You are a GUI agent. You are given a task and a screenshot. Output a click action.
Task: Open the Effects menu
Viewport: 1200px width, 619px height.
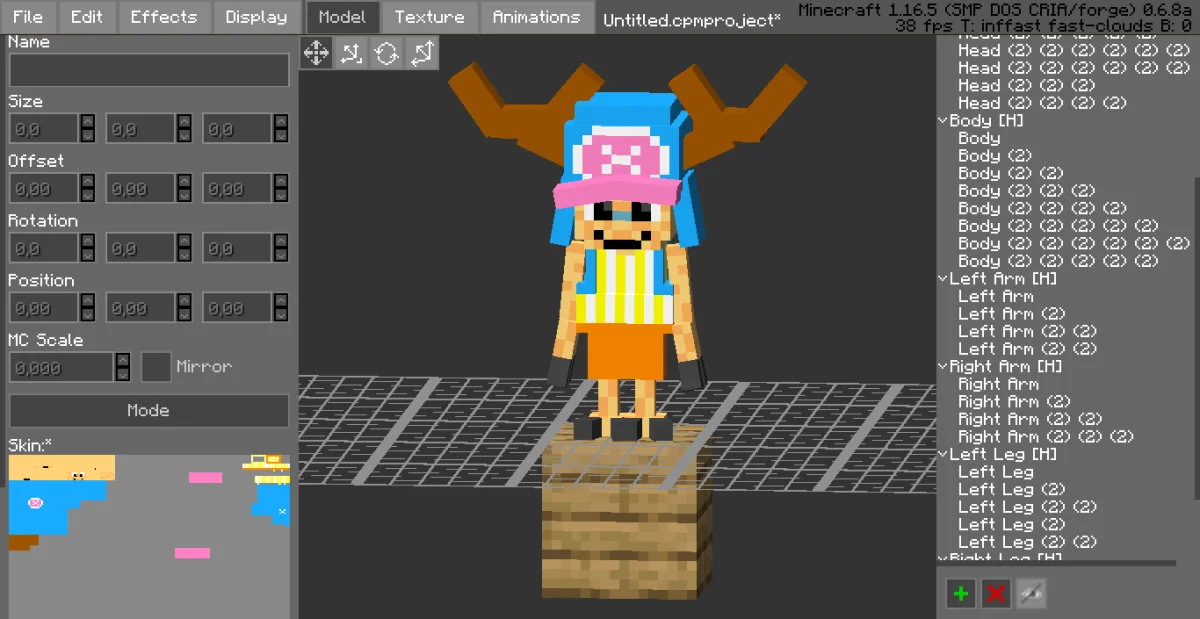(x=164, y=17)
